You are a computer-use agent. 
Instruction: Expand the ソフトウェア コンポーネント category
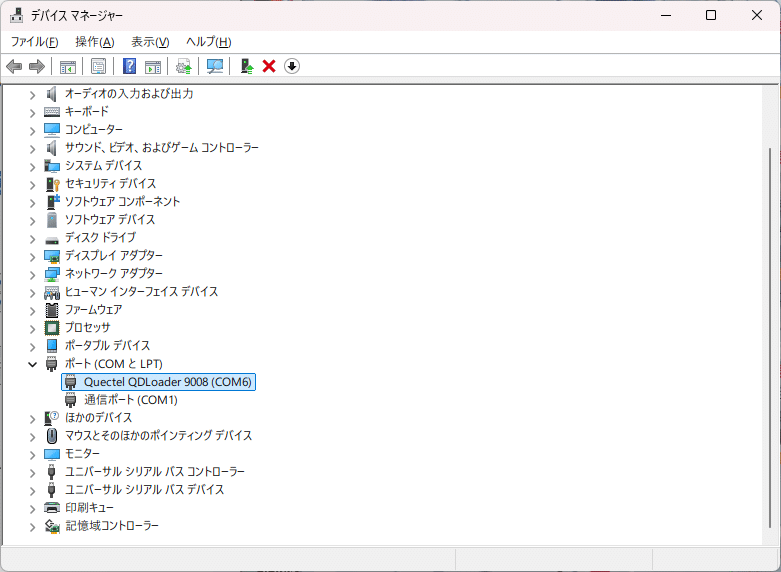tap(32, 202)
